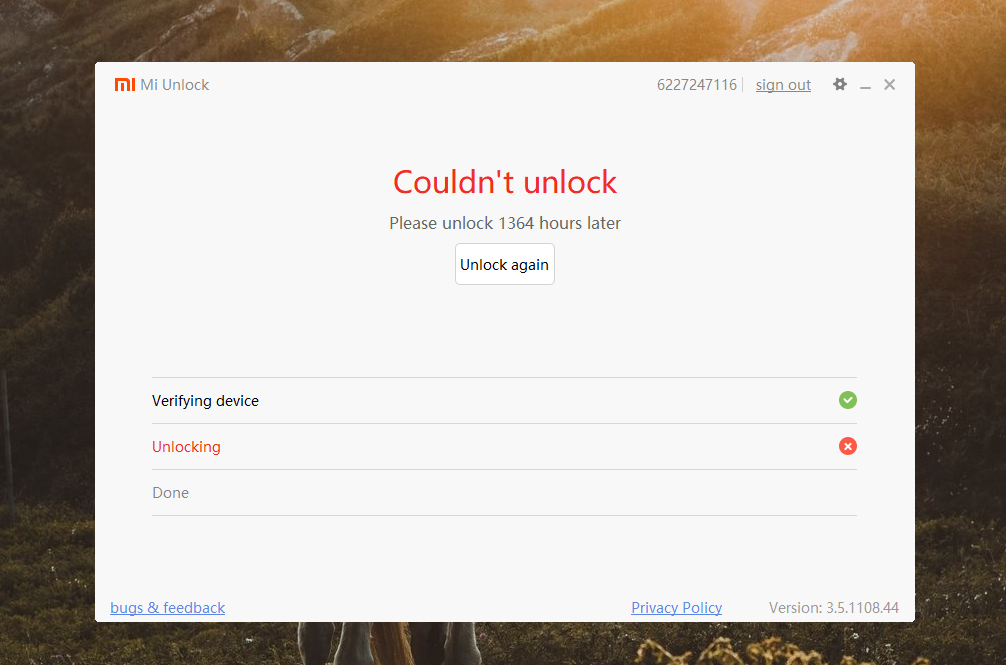Minimize the Mi Unlock window

[x=865, y=85]
